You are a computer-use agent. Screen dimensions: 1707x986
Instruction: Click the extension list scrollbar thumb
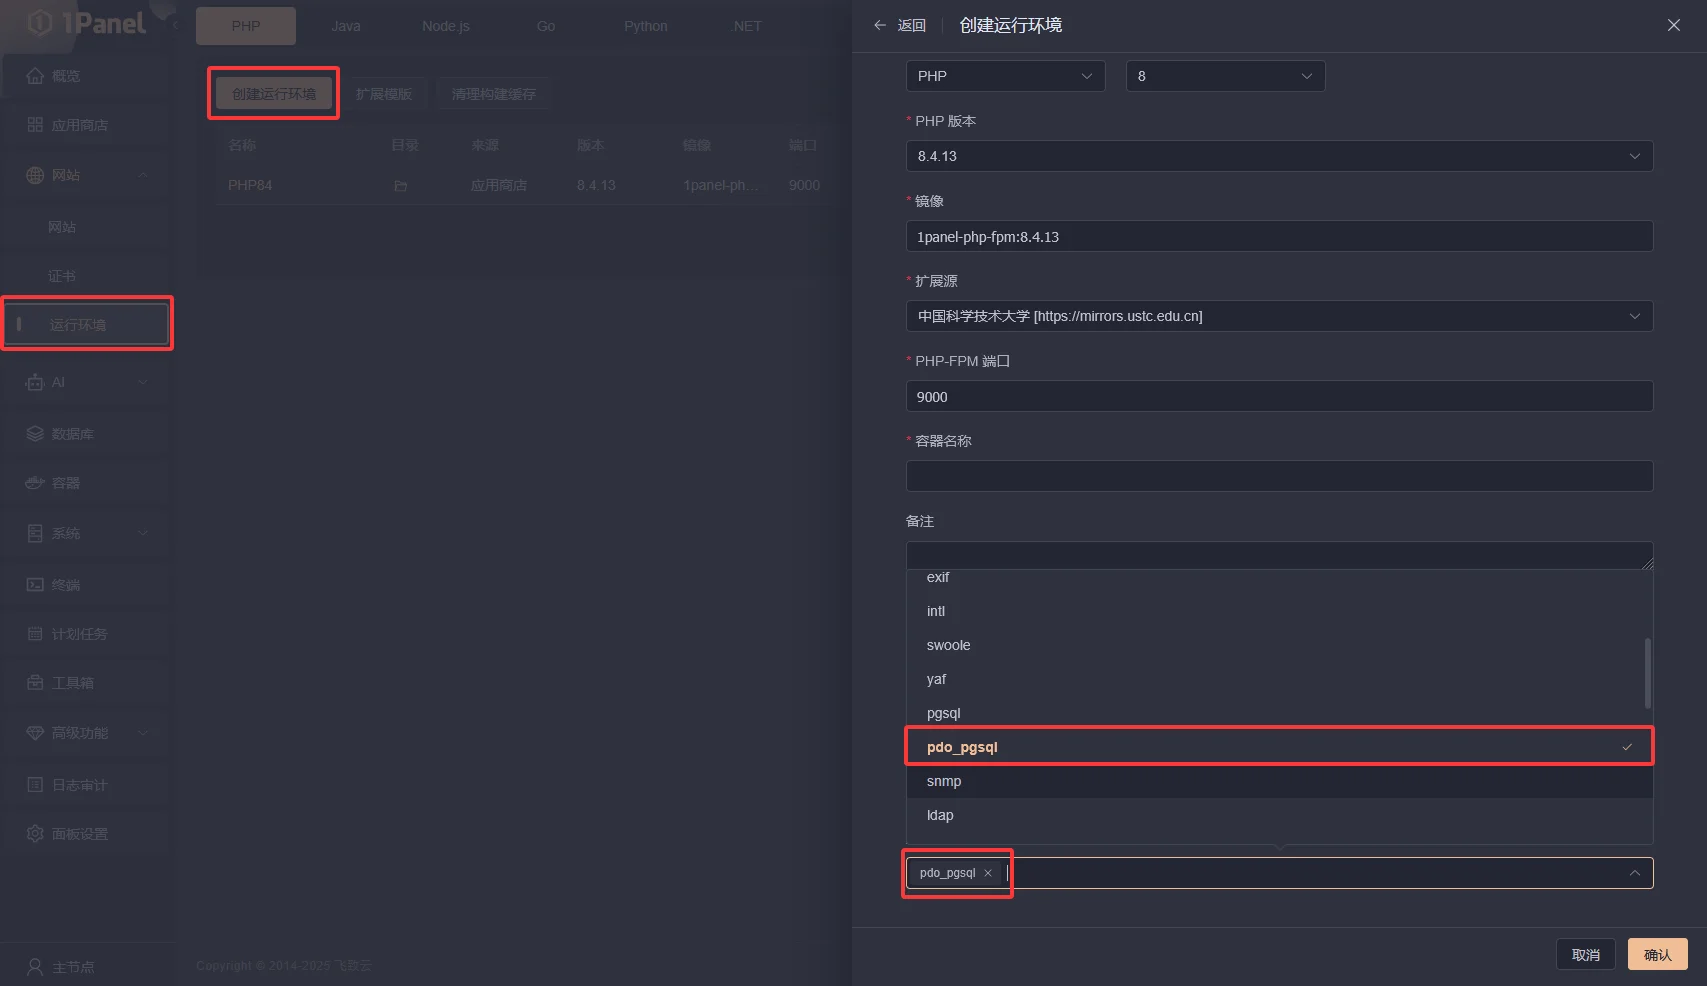pyautogui.click(x=1647, y=673)
